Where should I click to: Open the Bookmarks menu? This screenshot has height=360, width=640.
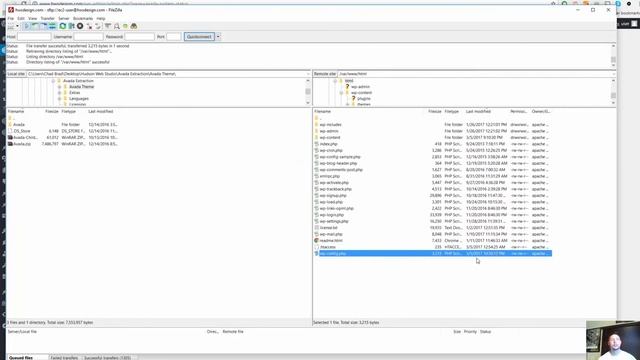click(x=83, y=18)
